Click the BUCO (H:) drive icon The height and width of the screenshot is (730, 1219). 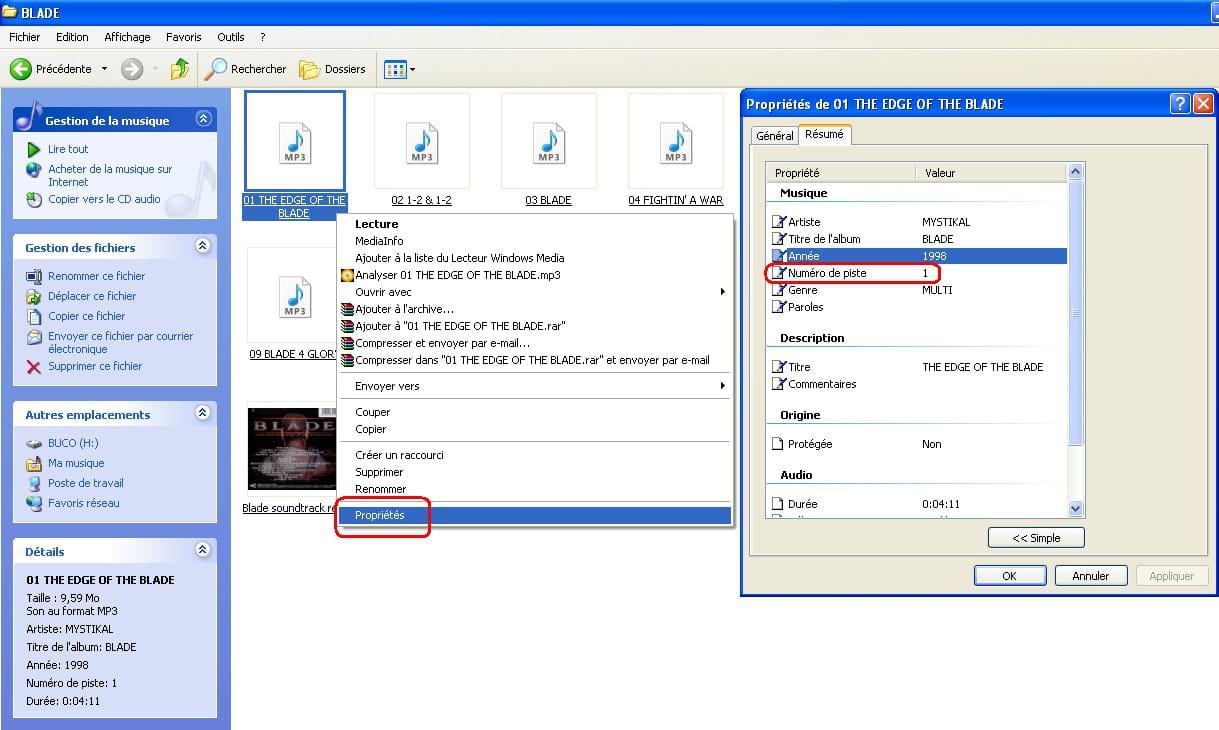tap(34, 443)
